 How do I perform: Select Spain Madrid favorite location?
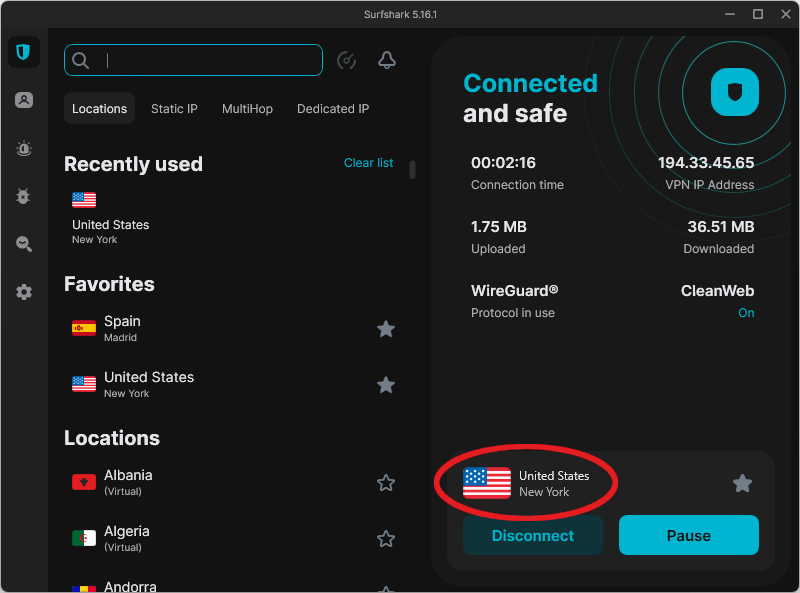coord(234,329)
